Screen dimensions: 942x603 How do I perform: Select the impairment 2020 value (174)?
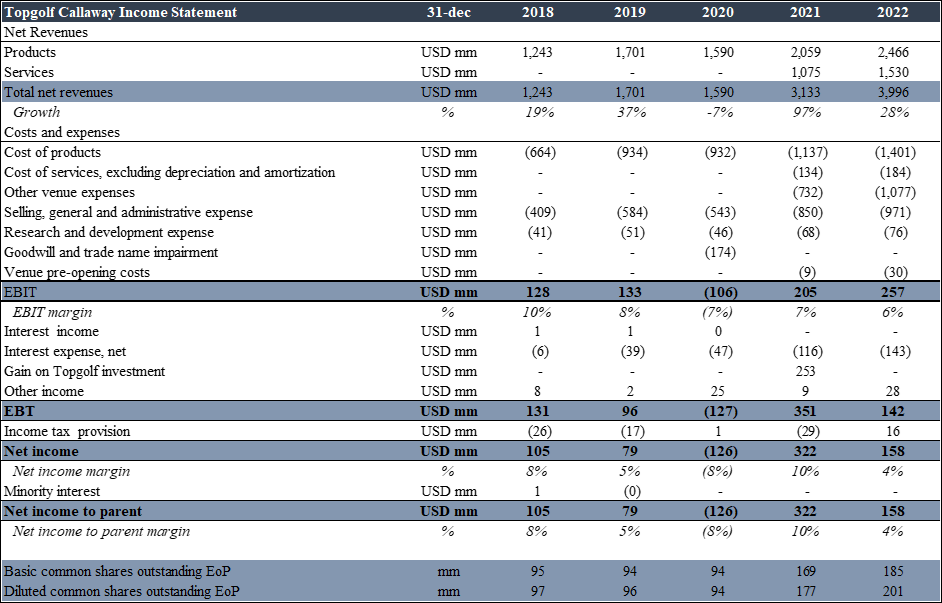point(720,252)
